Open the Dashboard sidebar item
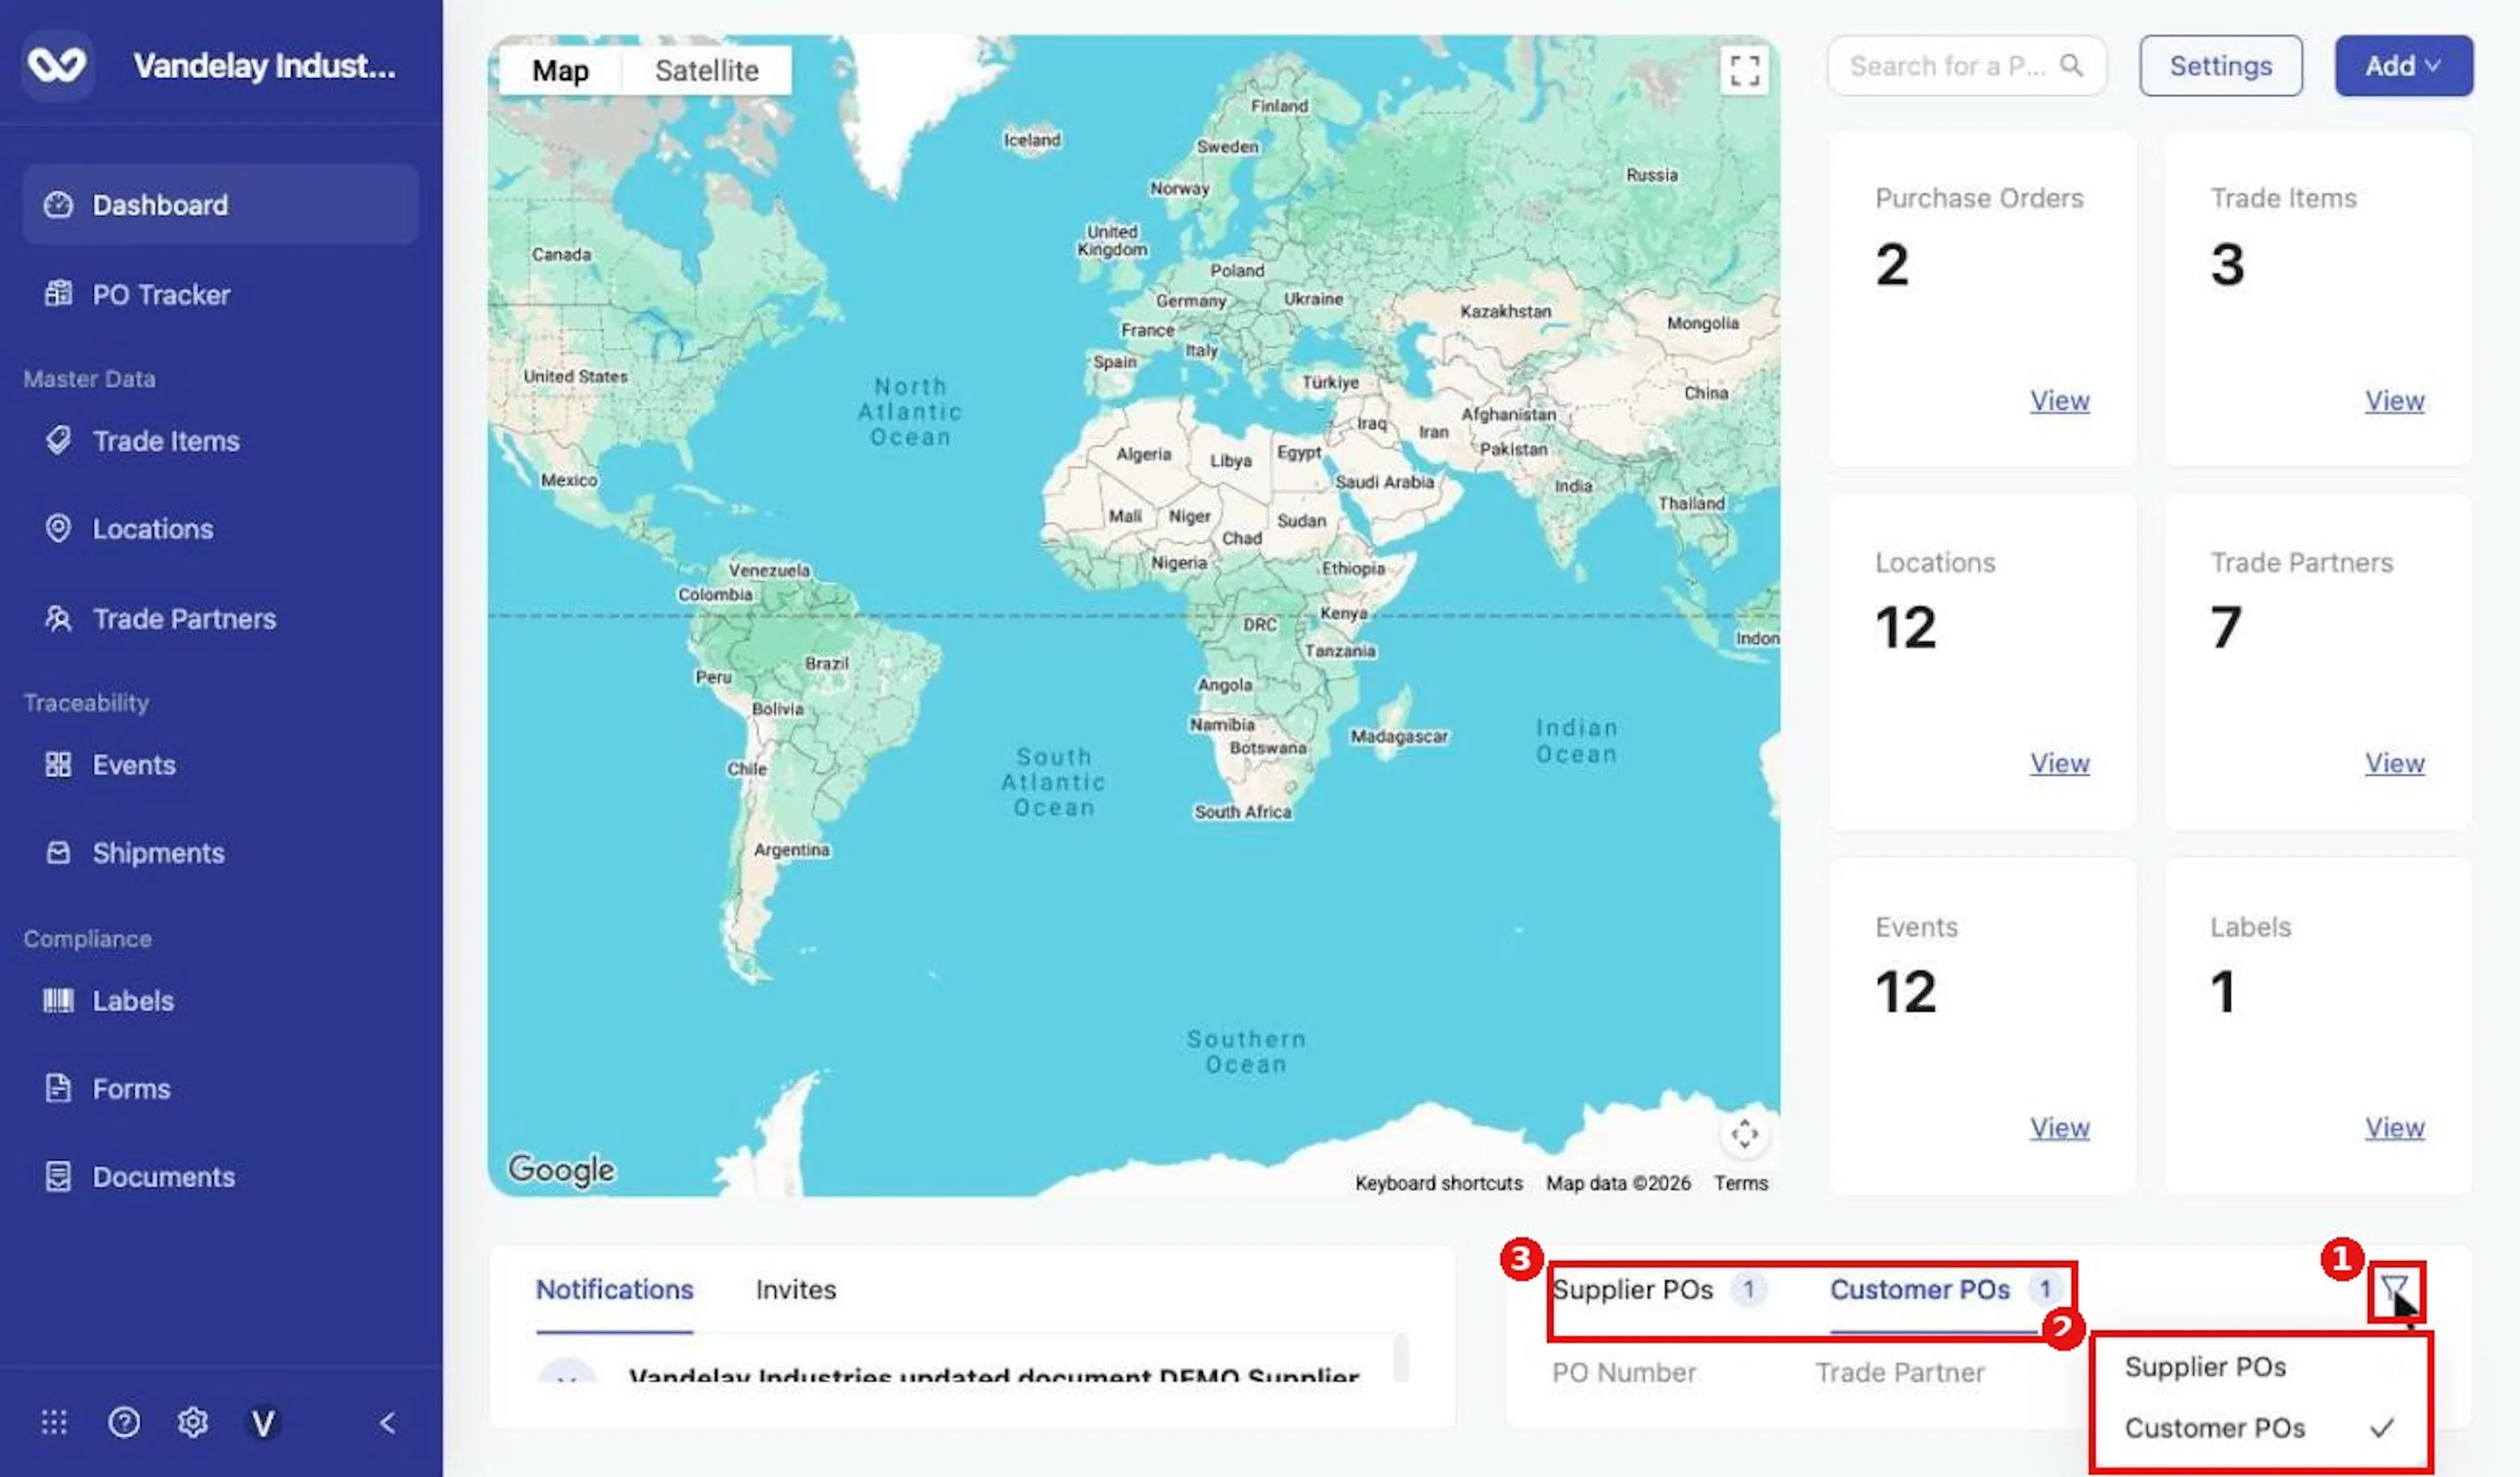Screen dimensions: 2520x1477 [220, 205]
